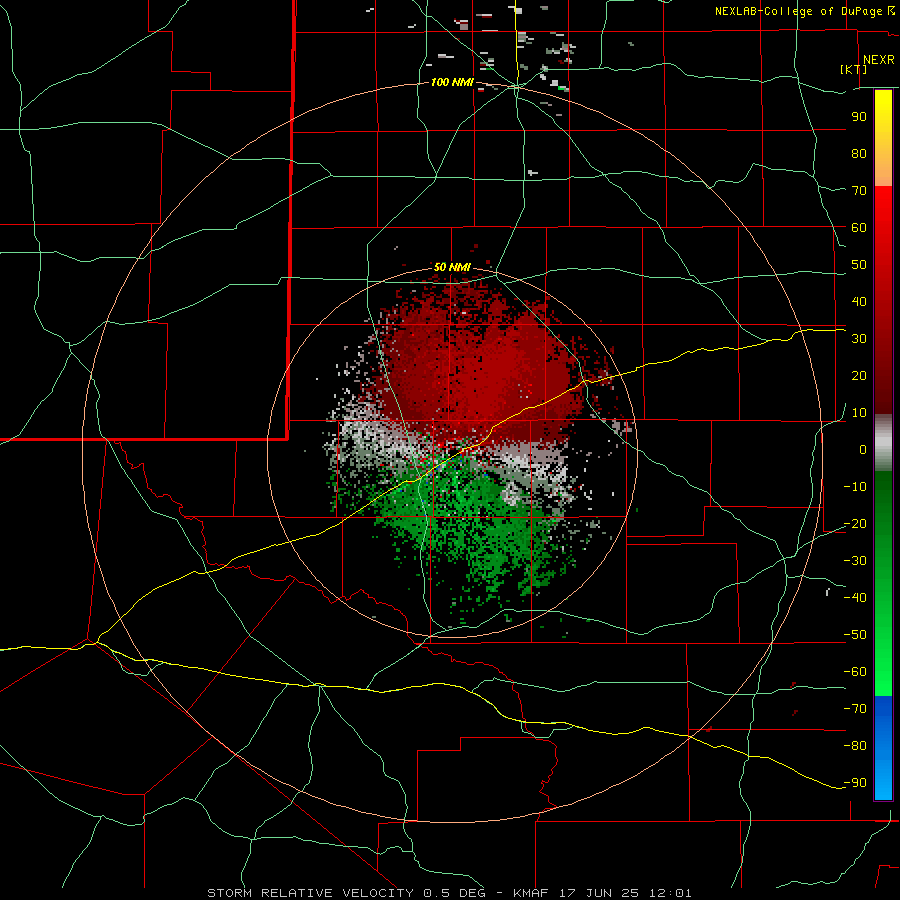Click the "100 NMI" range ring label
Image resolution: width=900 pixels, height=900 pixels.
point(452,83)
